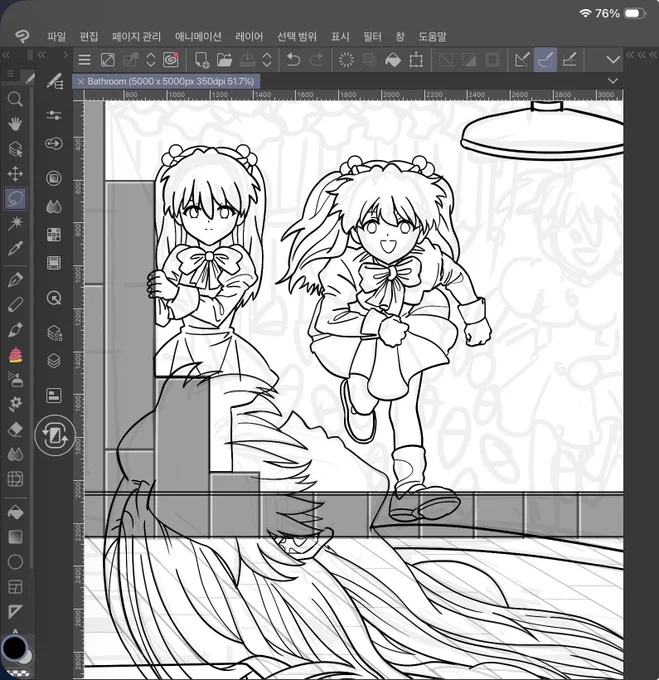Open the 도움말 menu
Viewport: 659px width, 680px height.
[x=432, y=37]
